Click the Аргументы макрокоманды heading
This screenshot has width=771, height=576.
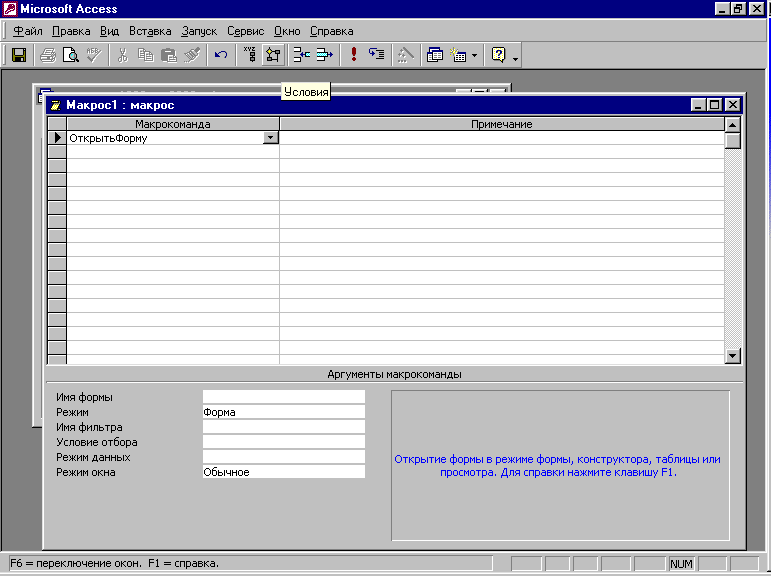[x=394, y=374]
